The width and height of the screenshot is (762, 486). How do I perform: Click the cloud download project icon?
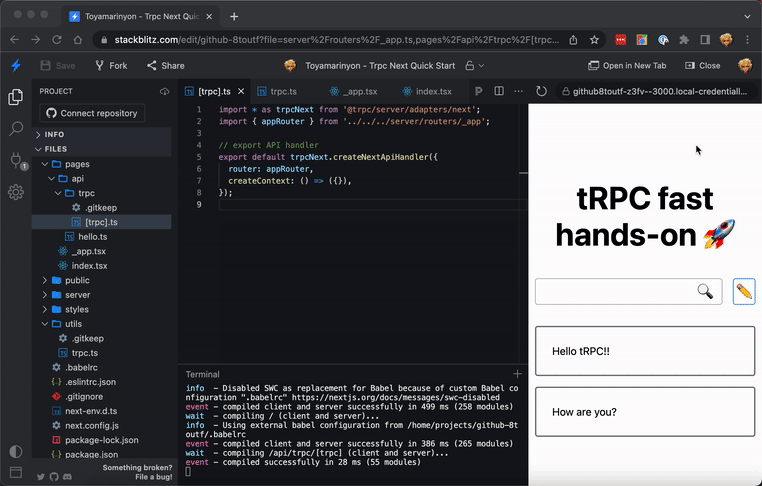click(164, 91)
